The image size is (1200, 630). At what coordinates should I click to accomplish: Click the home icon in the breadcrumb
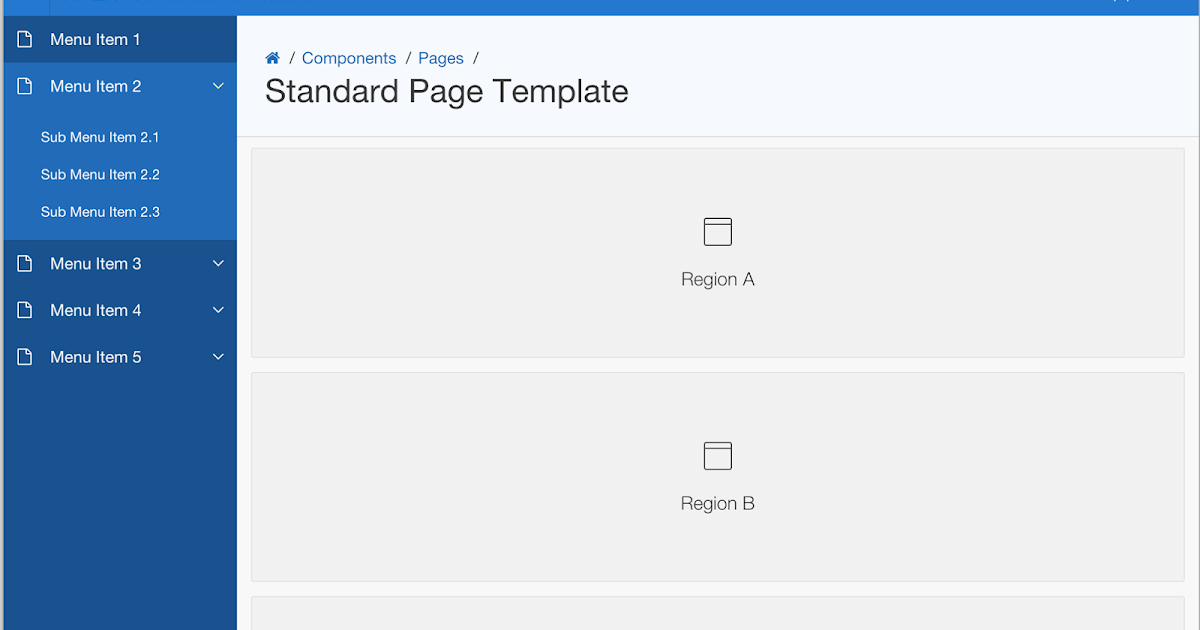pyautogui.click(x=272, y=58)
